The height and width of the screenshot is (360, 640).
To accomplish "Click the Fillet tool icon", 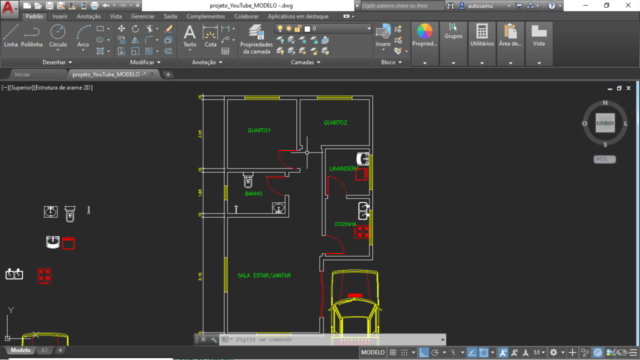I will [149, 40].
